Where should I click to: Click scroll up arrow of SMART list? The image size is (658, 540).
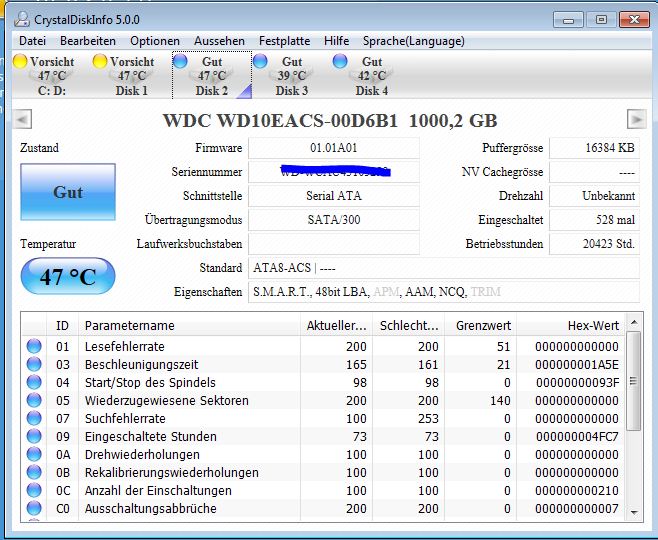click(x=634, y=322)
